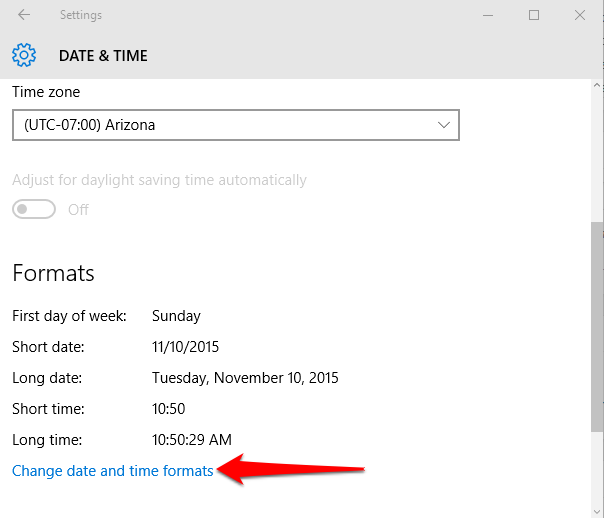Click the 11/10/2015 short date value
The height and width of the screenshot is (518, 604).
[x=185, y=347]
